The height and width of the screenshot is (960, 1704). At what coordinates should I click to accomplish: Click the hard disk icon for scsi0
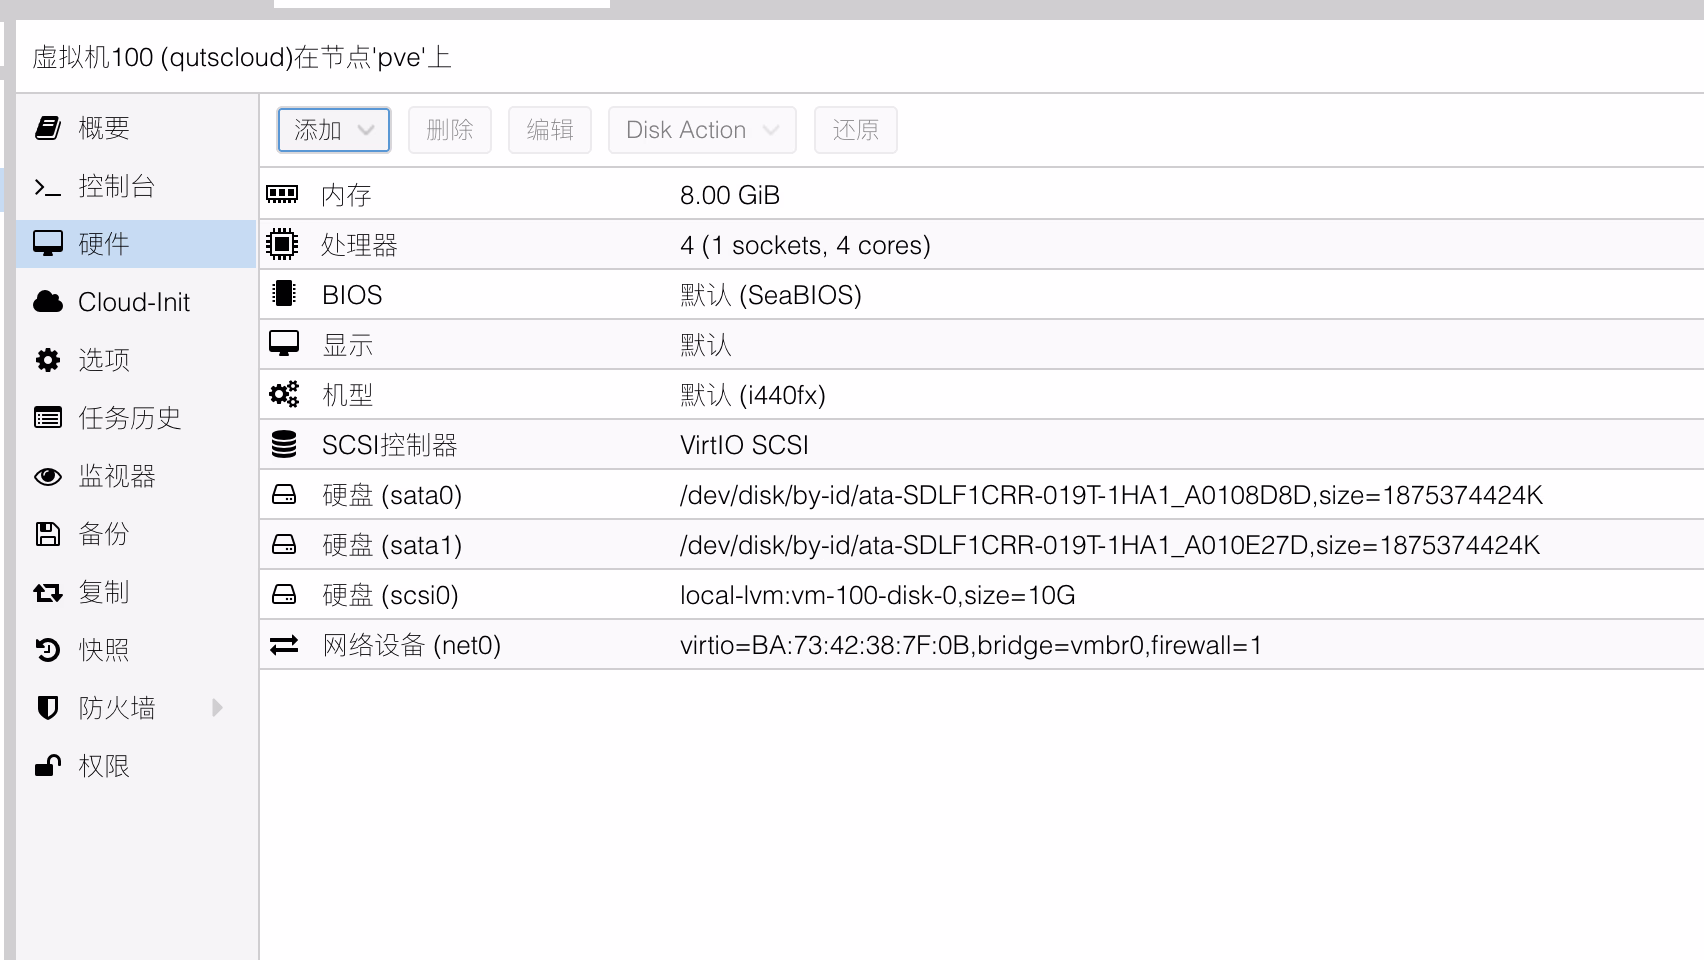click(x=284, y=595)
